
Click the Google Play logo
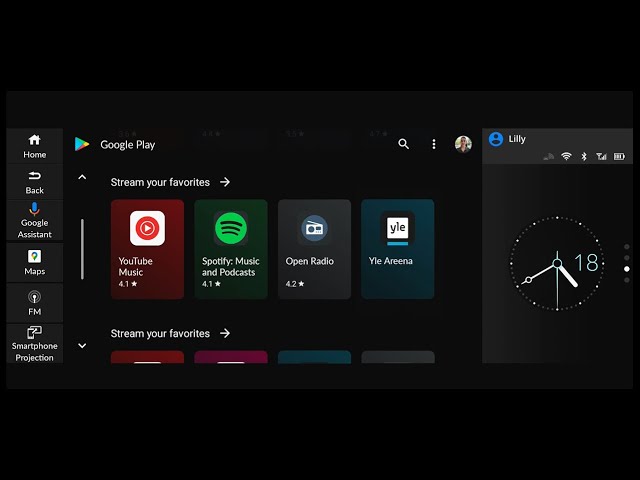(x=82, y=144)
